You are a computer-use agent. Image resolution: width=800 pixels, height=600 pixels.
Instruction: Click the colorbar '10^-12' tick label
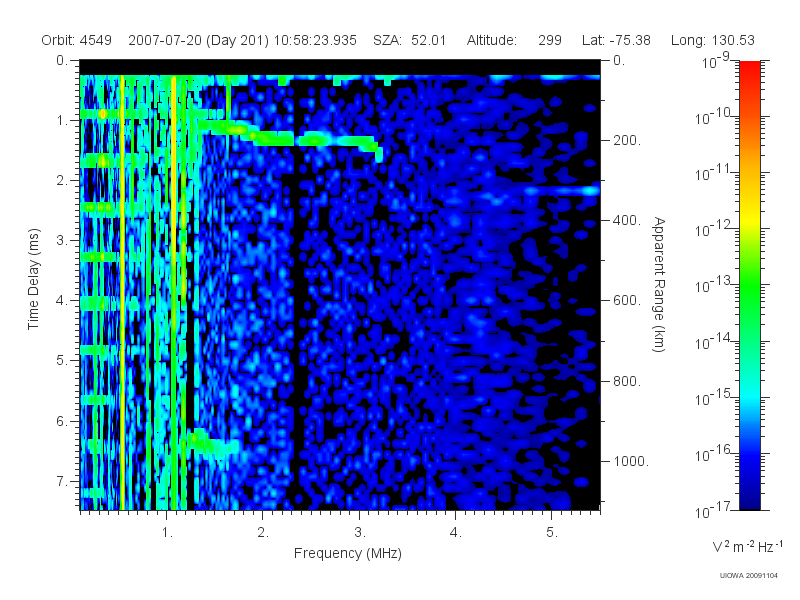tap(712, 229)
